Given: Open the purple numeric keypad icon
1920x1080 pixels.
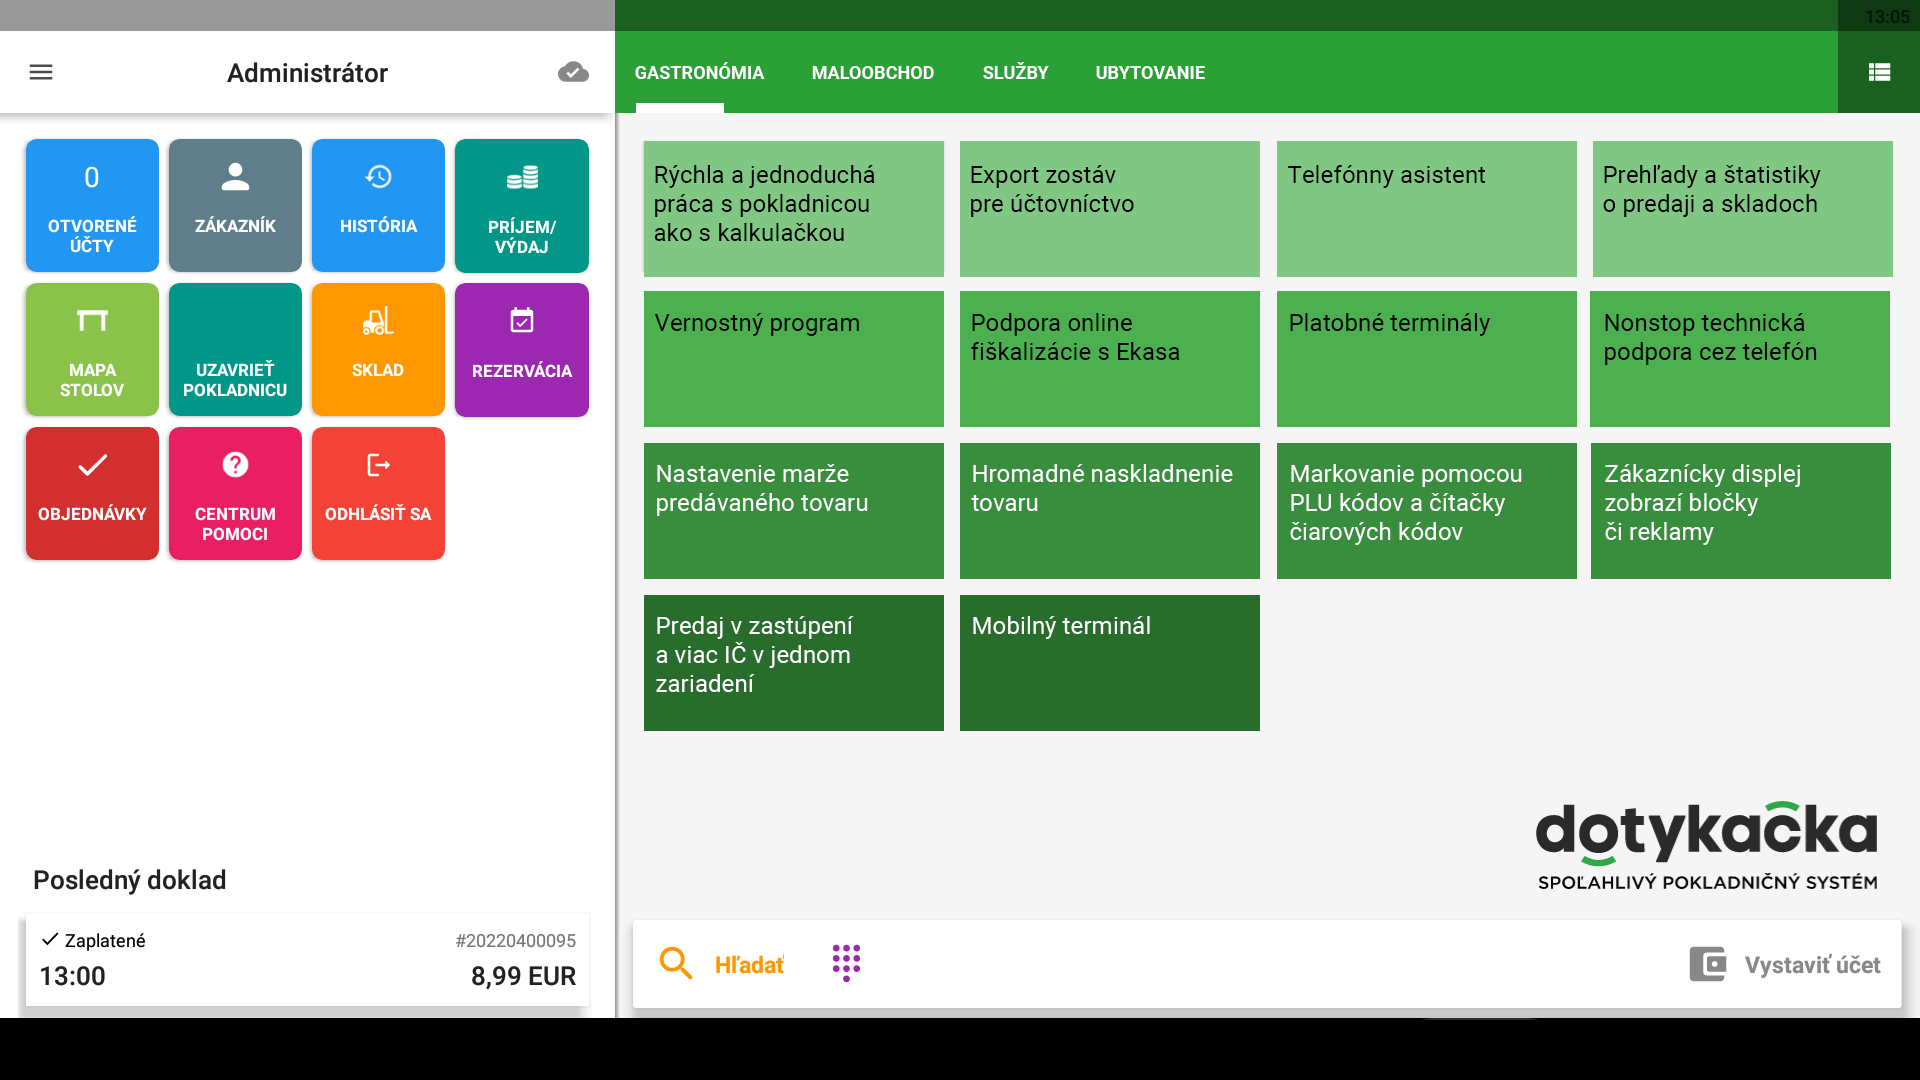Looking at the screenshot, I should pos(846,963).
